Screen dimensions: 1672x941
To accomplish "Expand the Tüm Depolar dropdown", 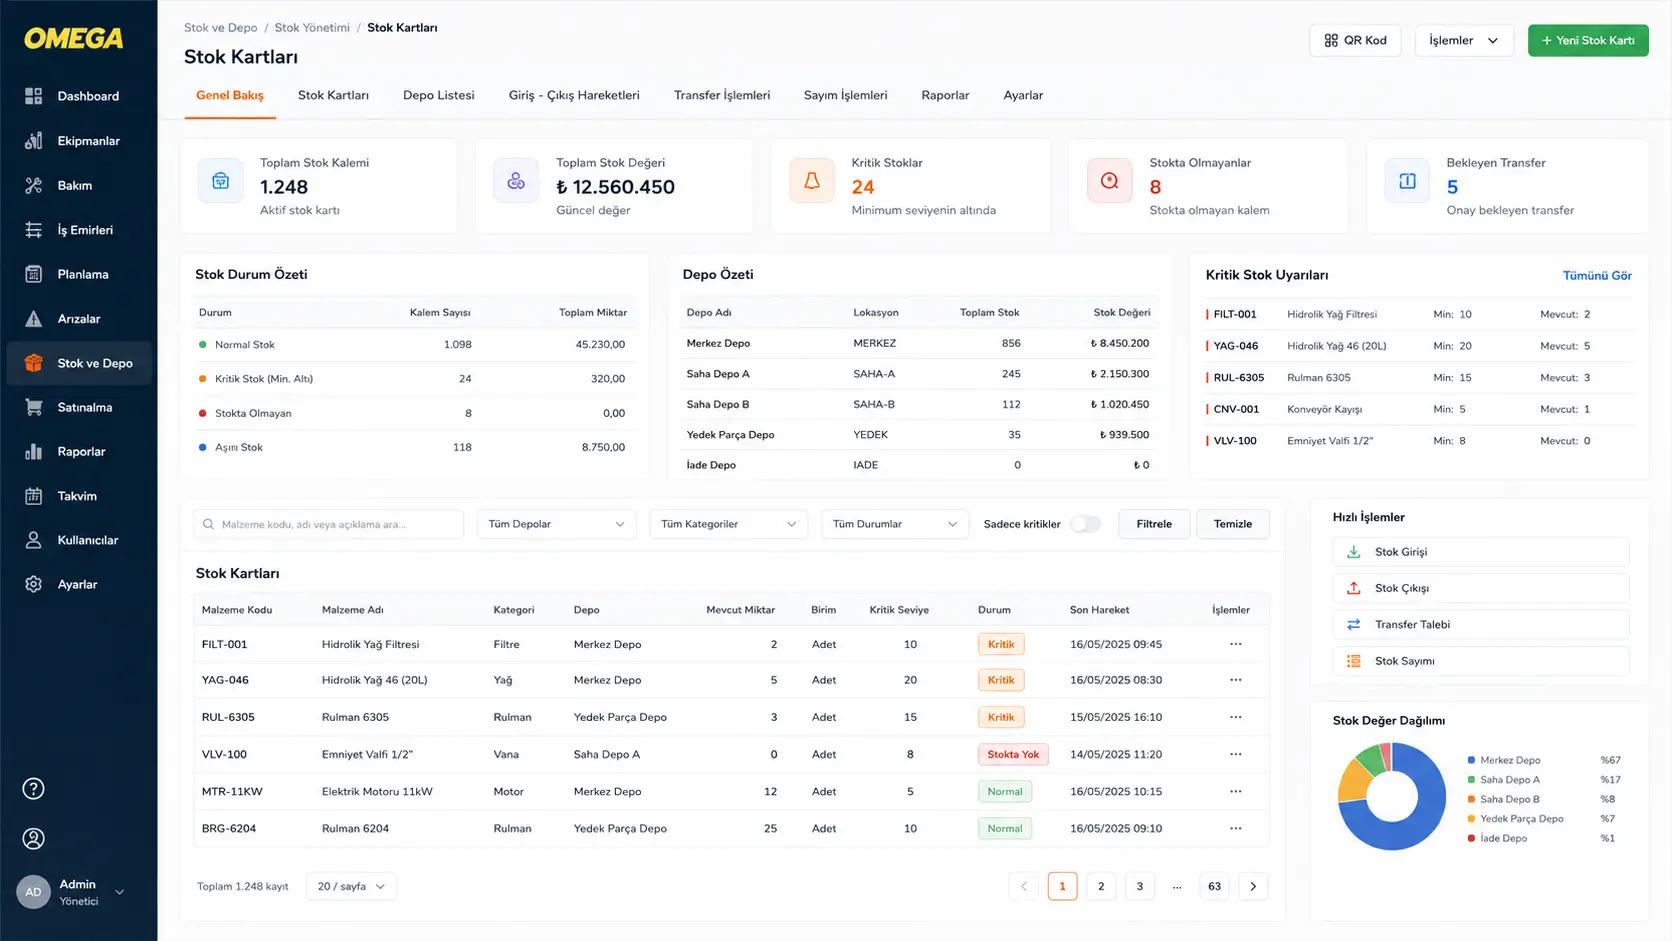I will (556, 524).
